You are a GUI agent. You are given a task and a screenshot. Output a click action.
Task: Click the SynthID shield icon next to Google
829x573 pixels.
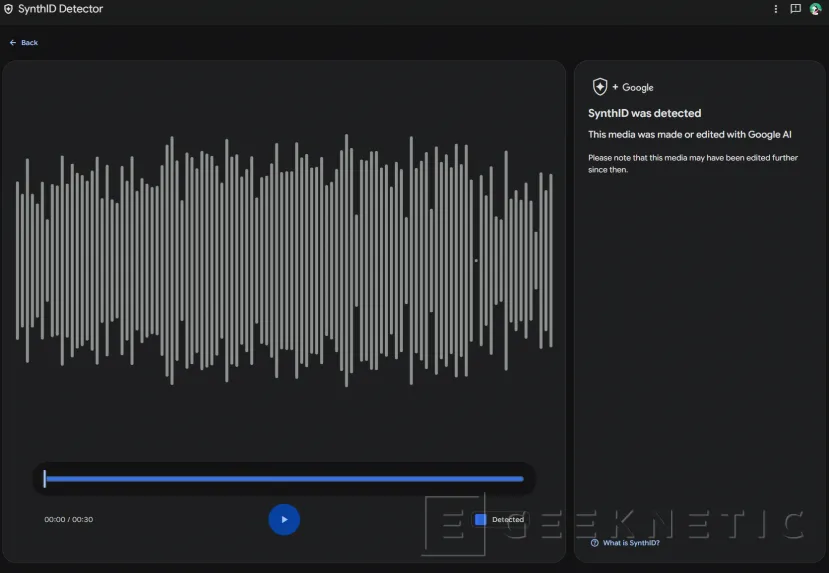tap(600, 87)
